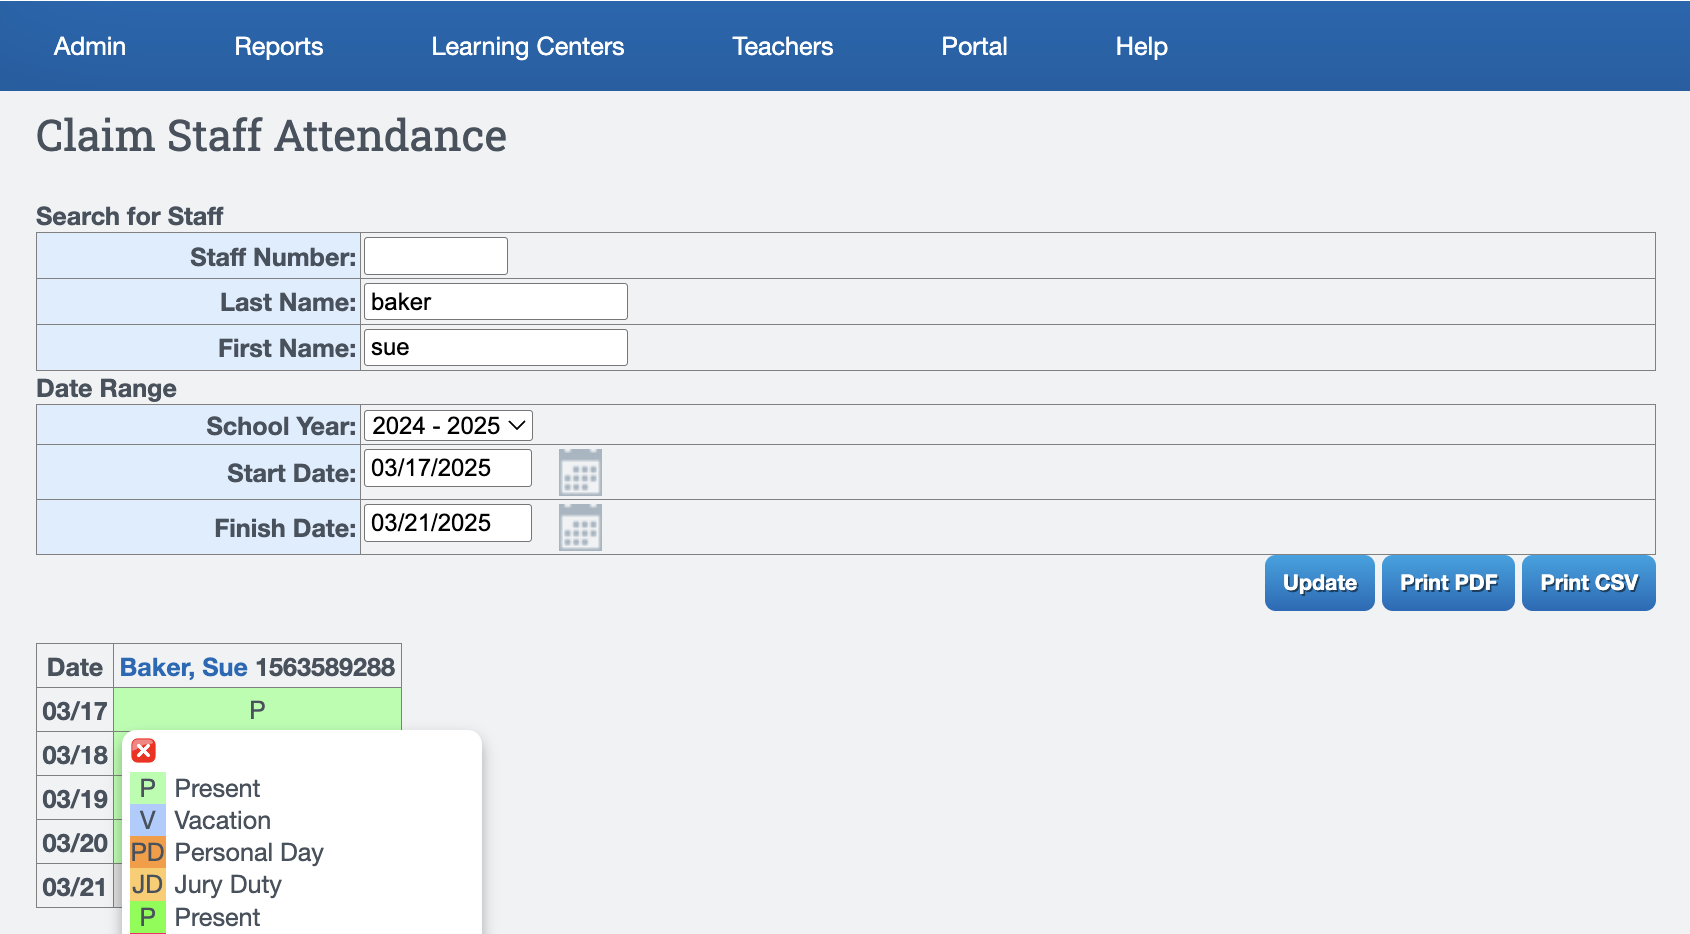
Task: Click the Print PDF button
Action: [1448, 583]
